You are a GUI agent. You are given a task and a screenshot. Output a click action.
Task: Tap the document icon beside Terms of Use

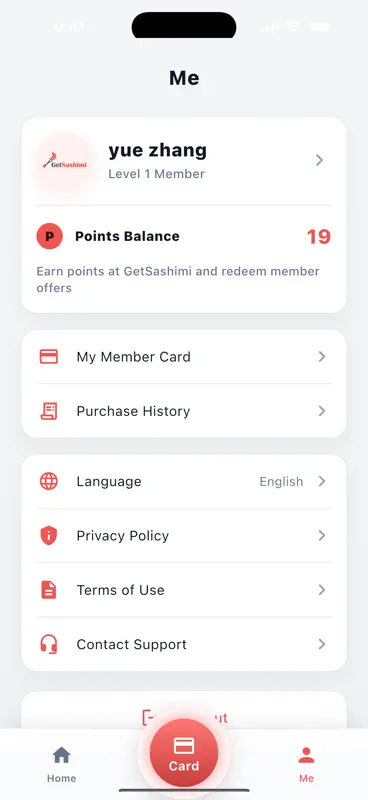click(x=49, y=590)
